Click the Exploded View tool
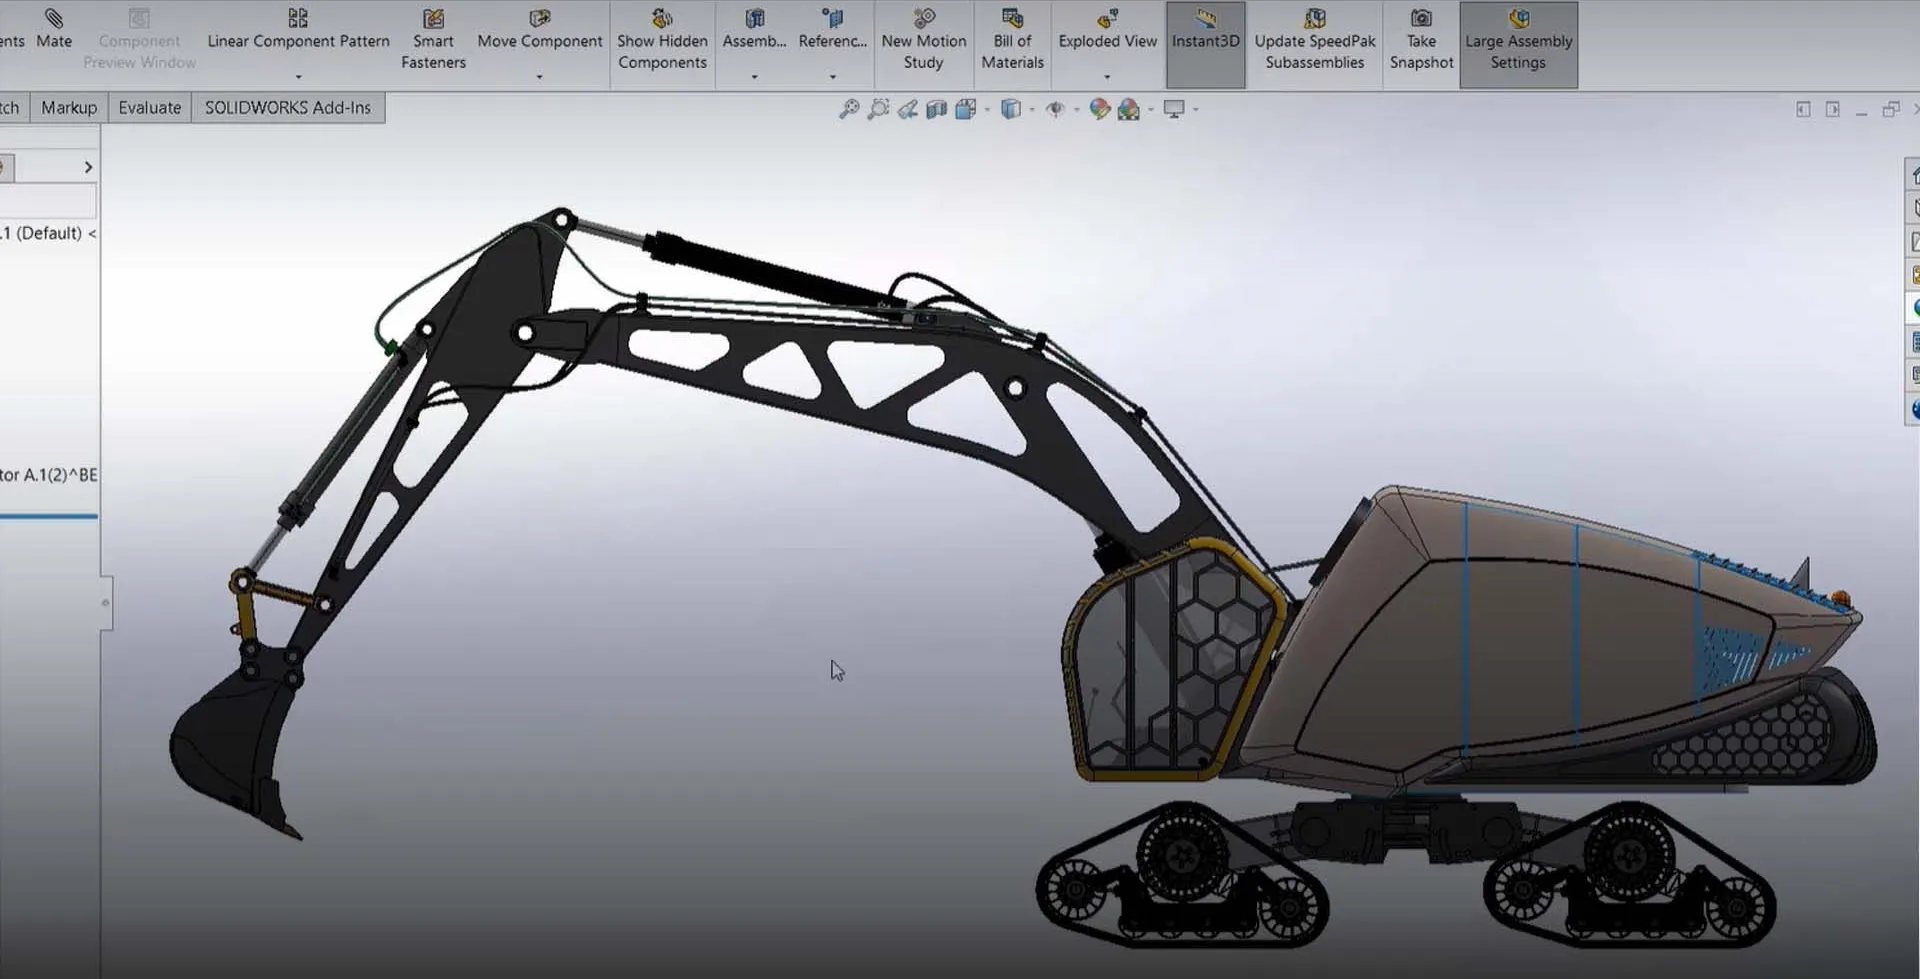Viewport: 1920px width, 979px height. click(1107, 29)
